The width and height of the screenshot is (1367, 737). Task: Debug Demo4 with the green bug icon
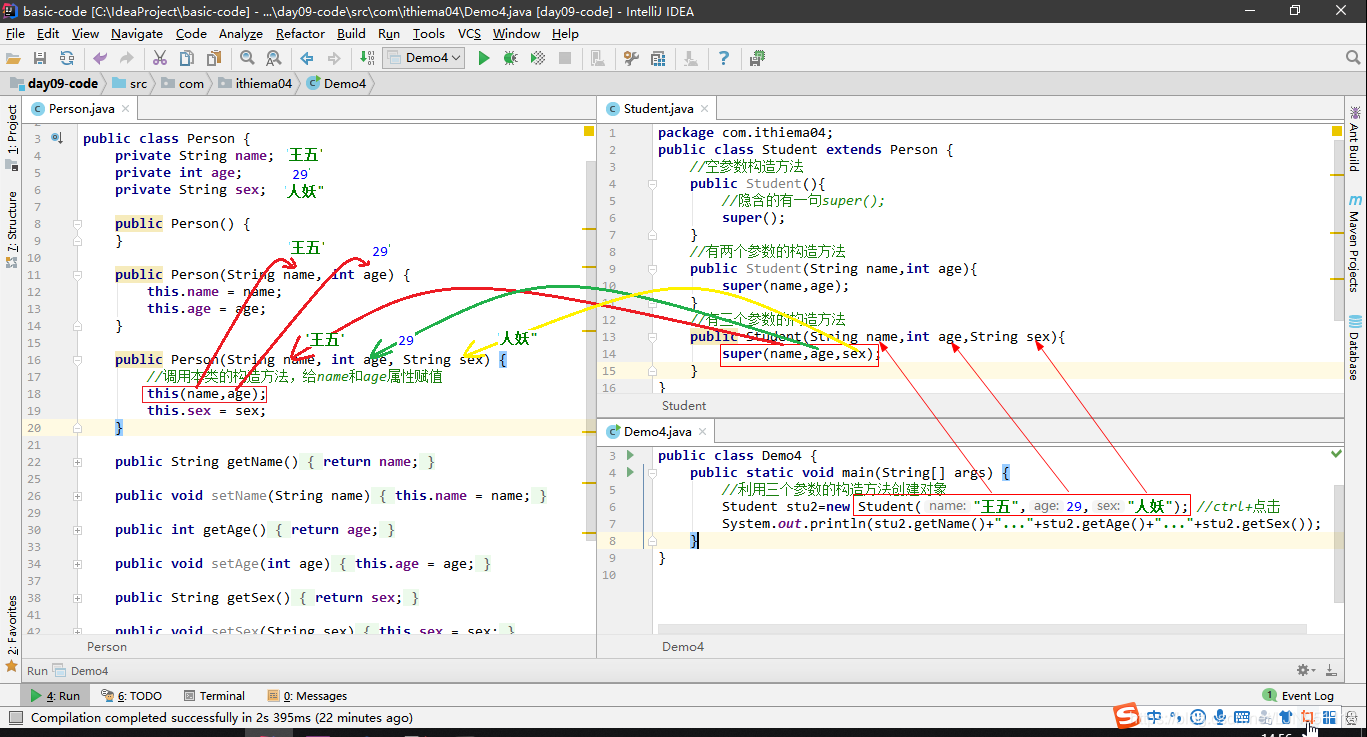tap(511, 58)
